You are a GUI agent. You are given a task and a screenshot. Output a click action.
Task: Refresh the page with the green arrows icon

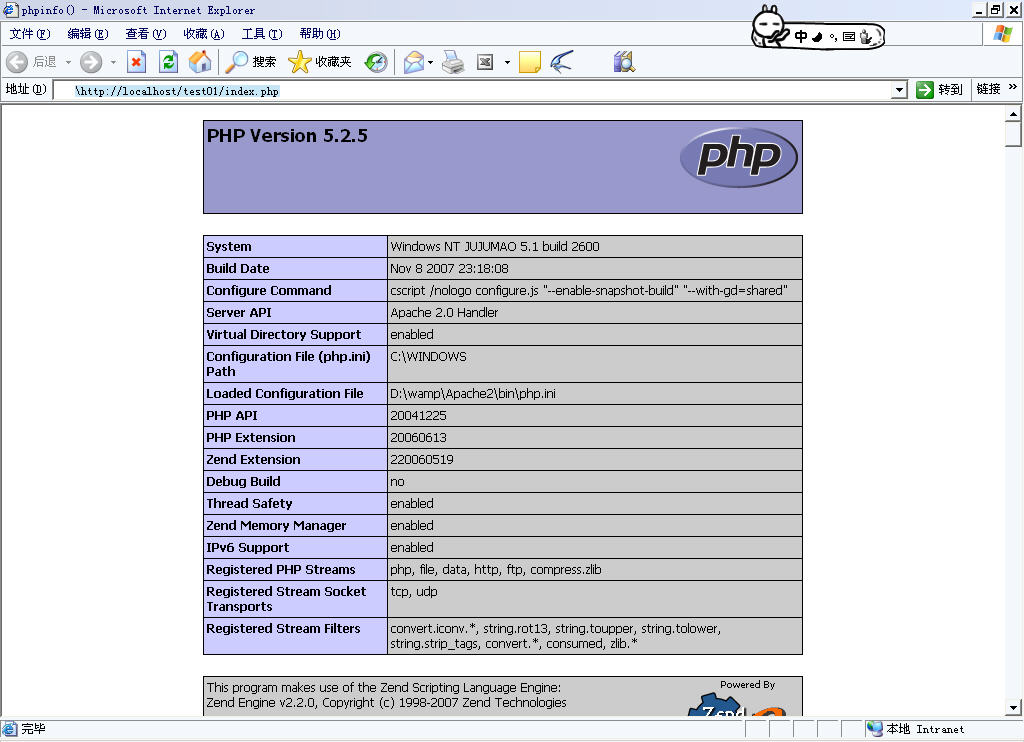[168, 62]
